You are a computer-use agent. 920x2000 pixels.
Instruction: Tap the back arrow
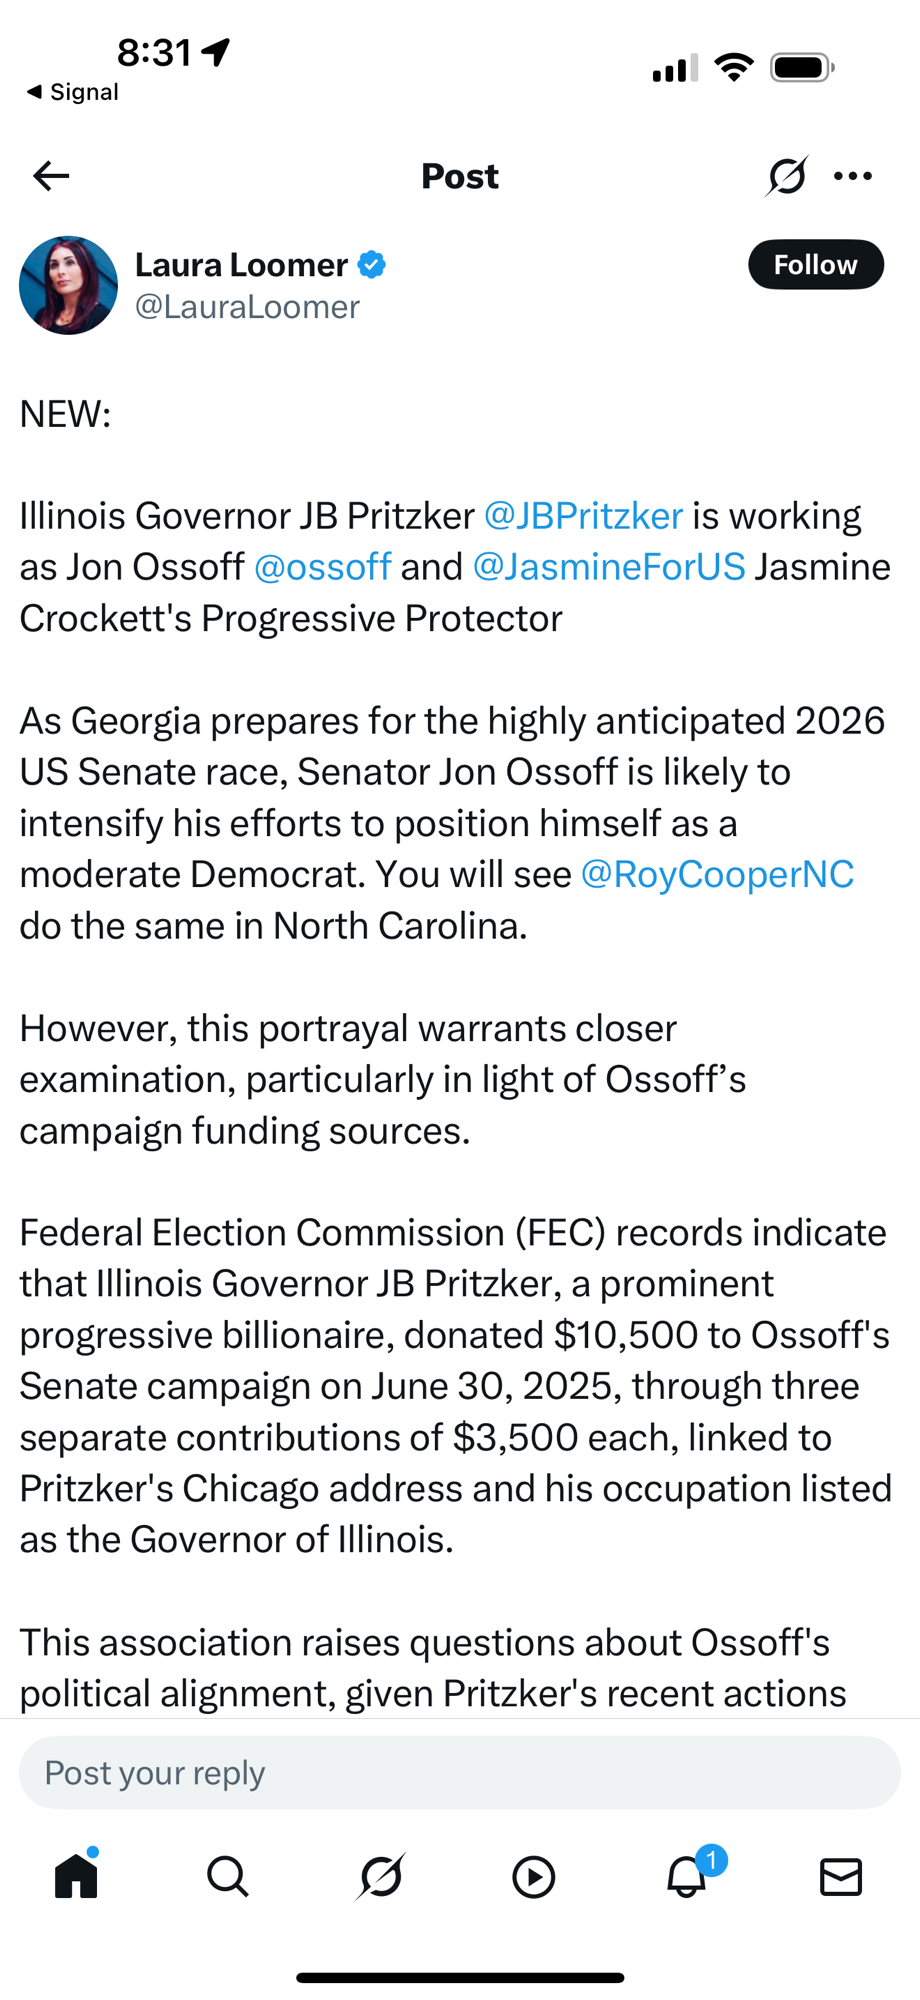coord(51,176)
